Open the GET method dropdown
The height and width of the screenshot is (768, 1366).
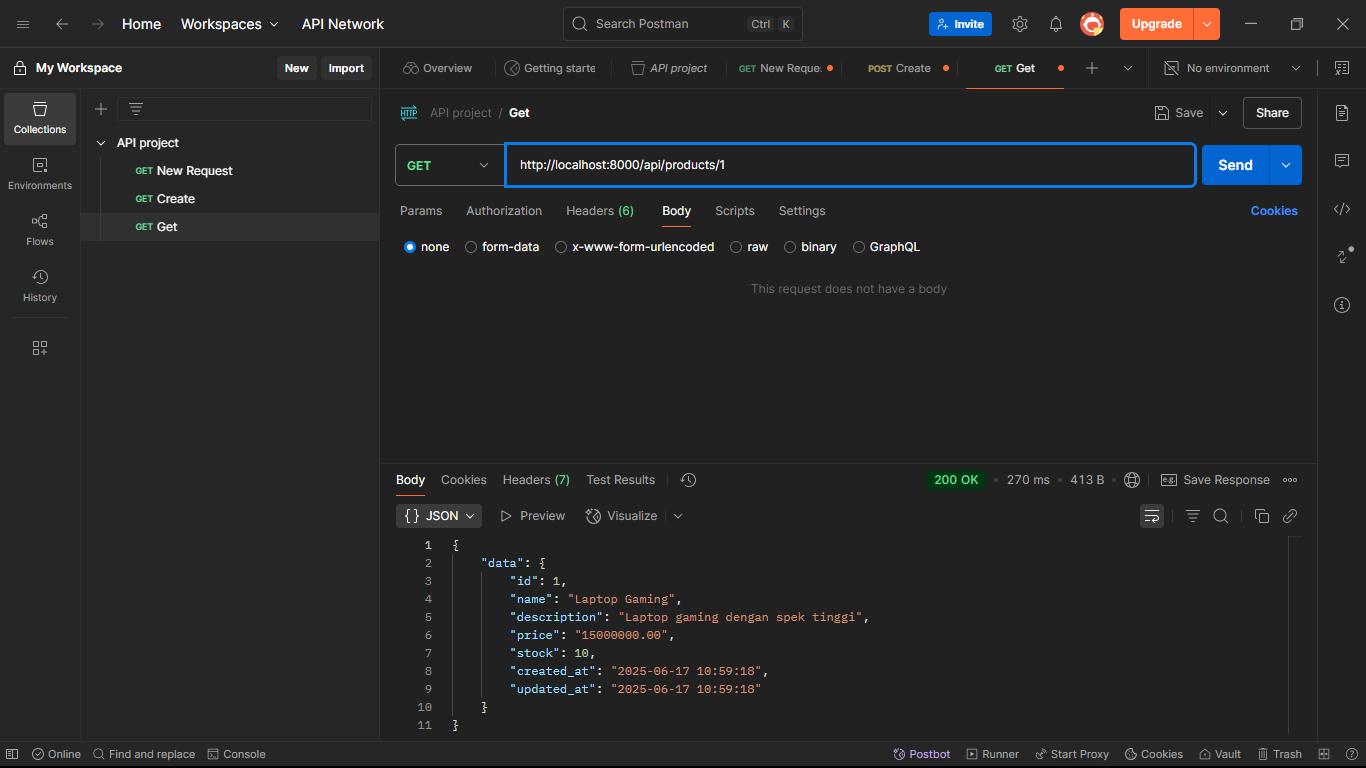449,165
